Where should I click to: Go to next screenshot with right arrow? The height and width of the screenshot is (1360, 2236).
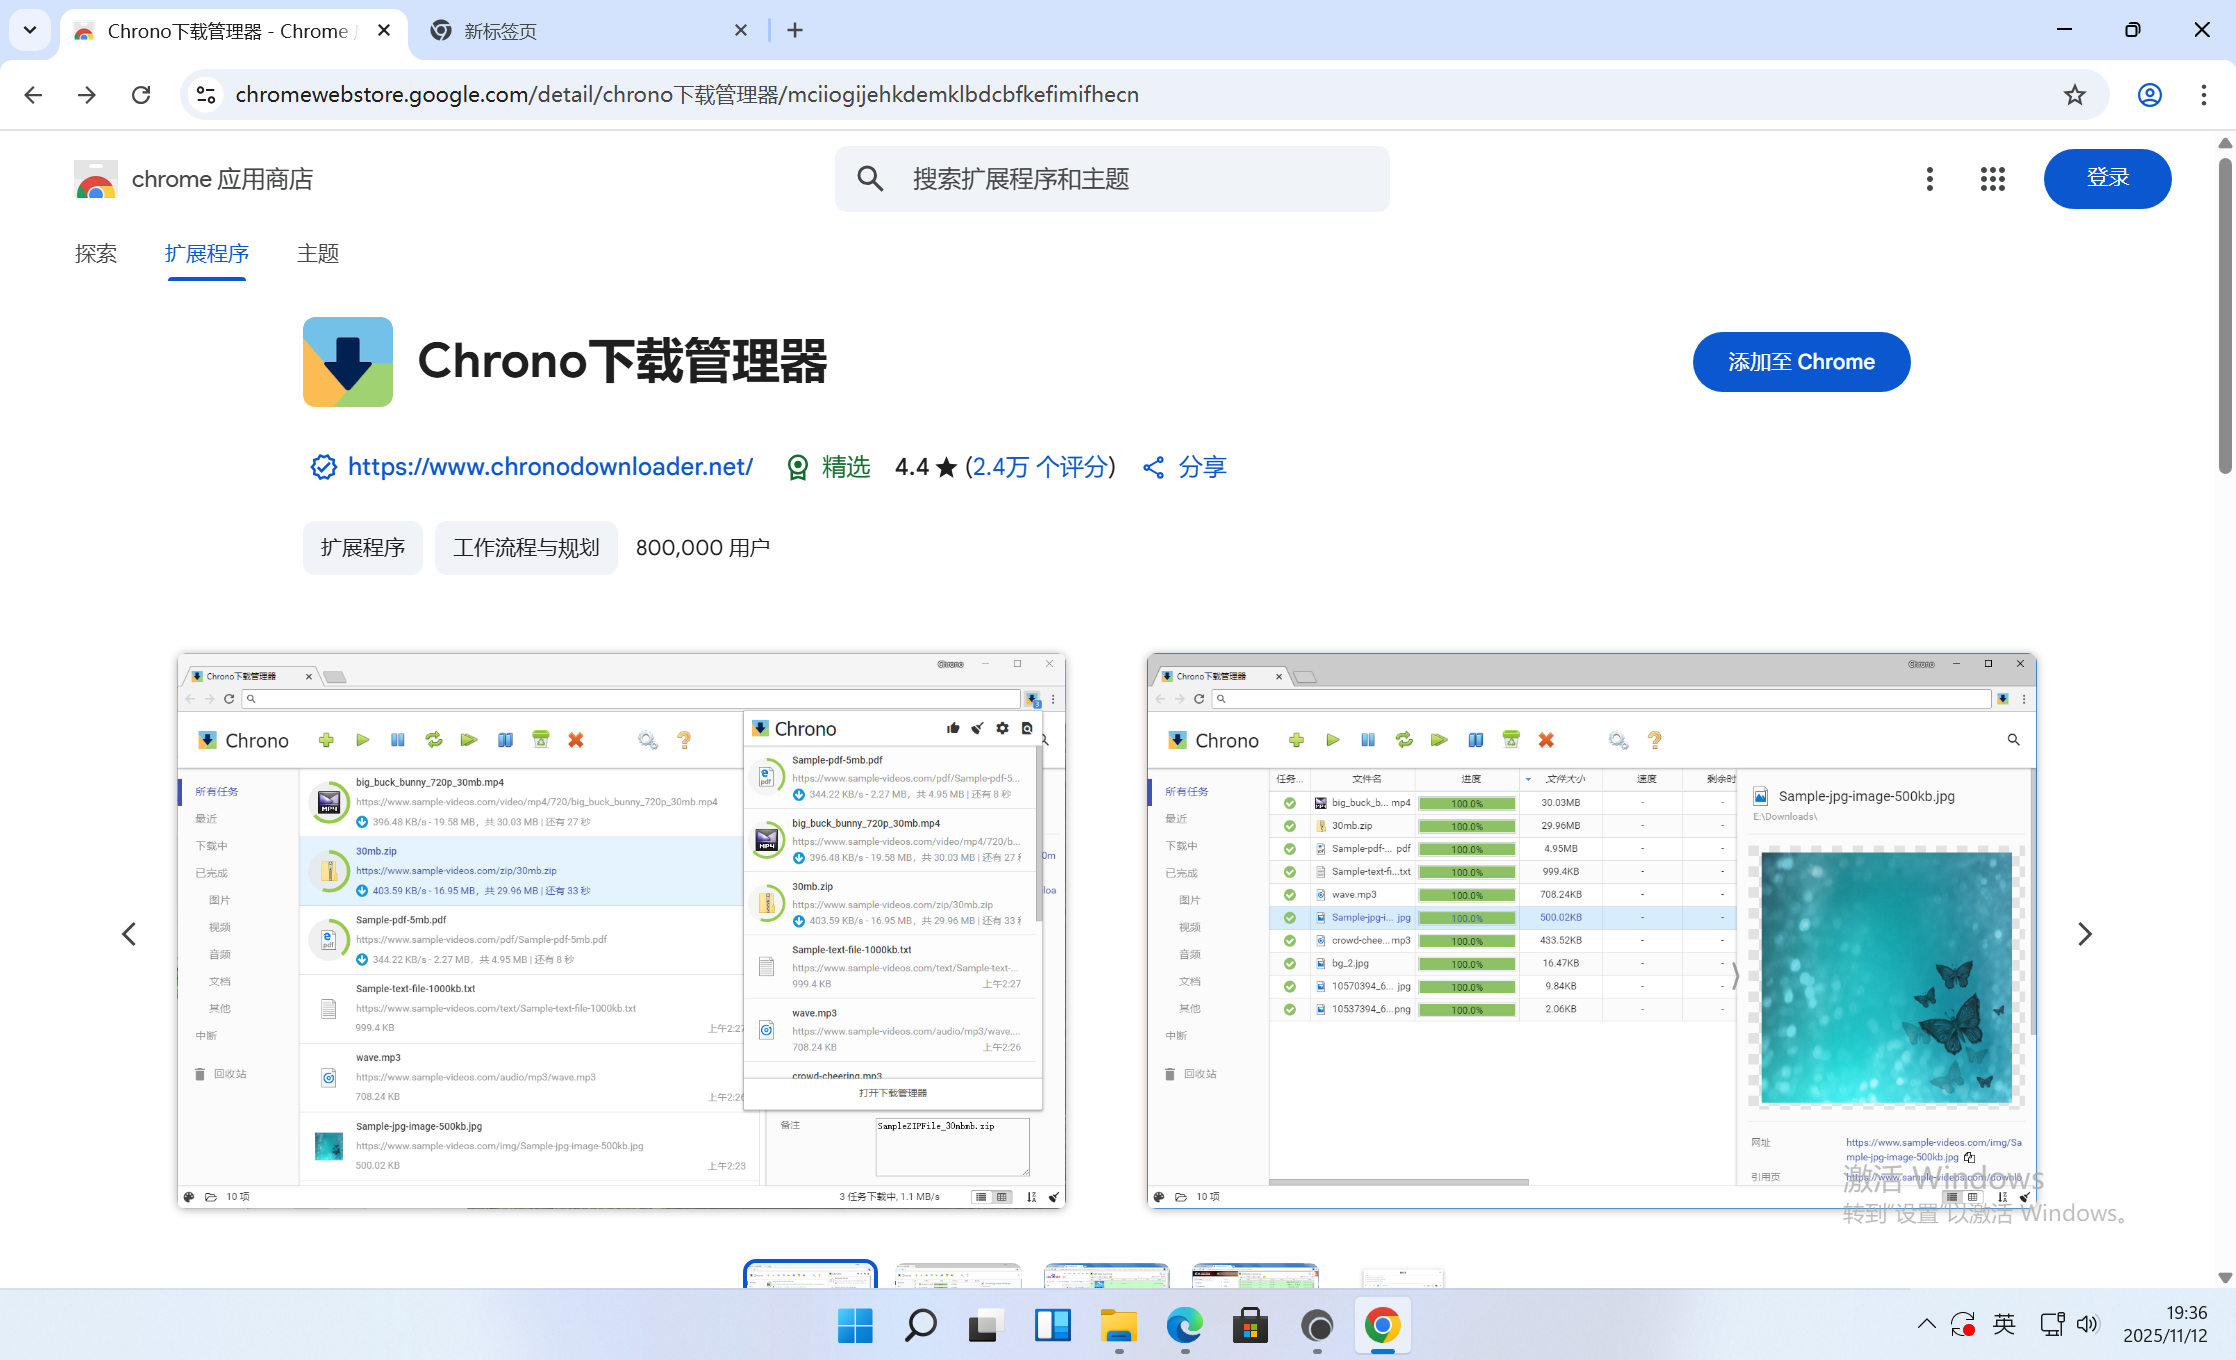(2084, 934)
